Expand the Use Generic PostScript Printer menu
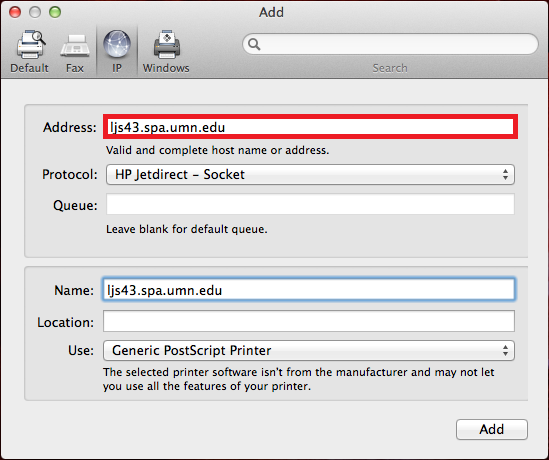 point(309,350)
